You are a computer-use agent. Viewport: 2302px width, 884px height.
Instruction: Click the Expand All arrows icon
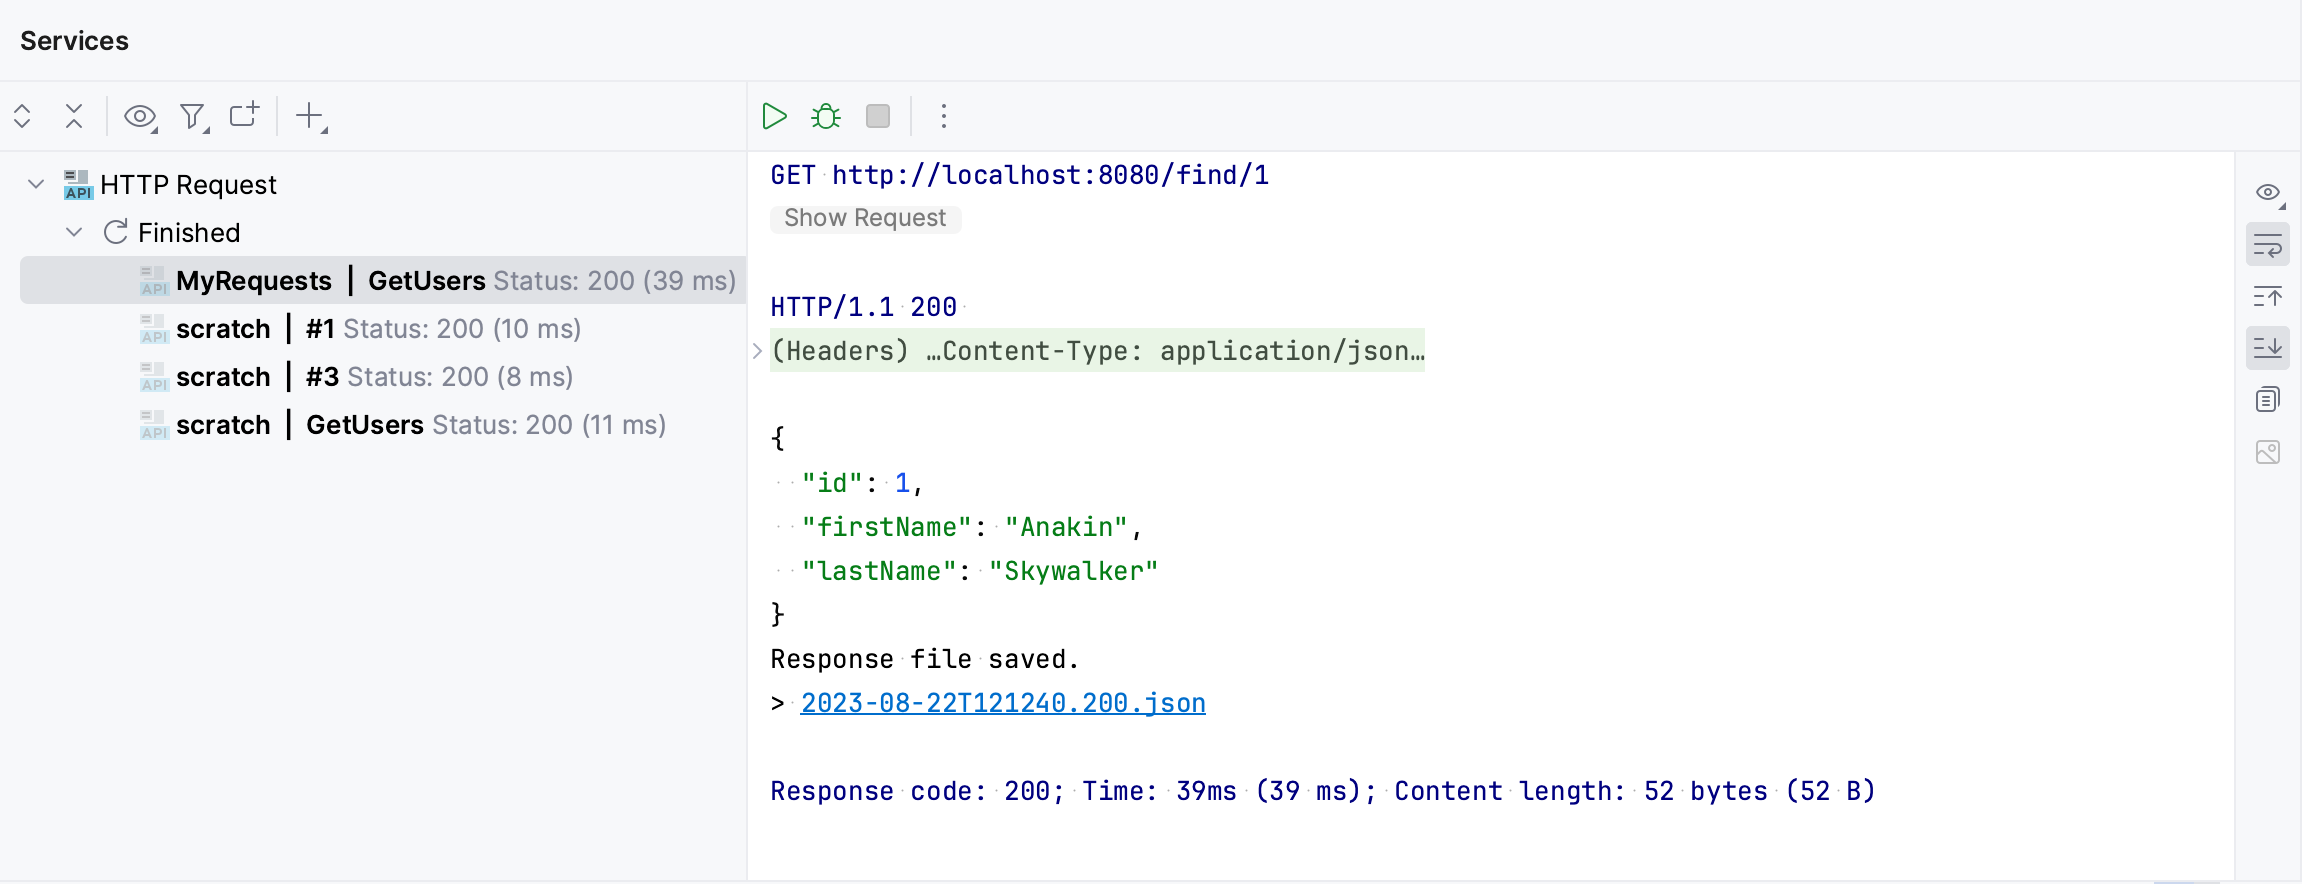(23, 116)
